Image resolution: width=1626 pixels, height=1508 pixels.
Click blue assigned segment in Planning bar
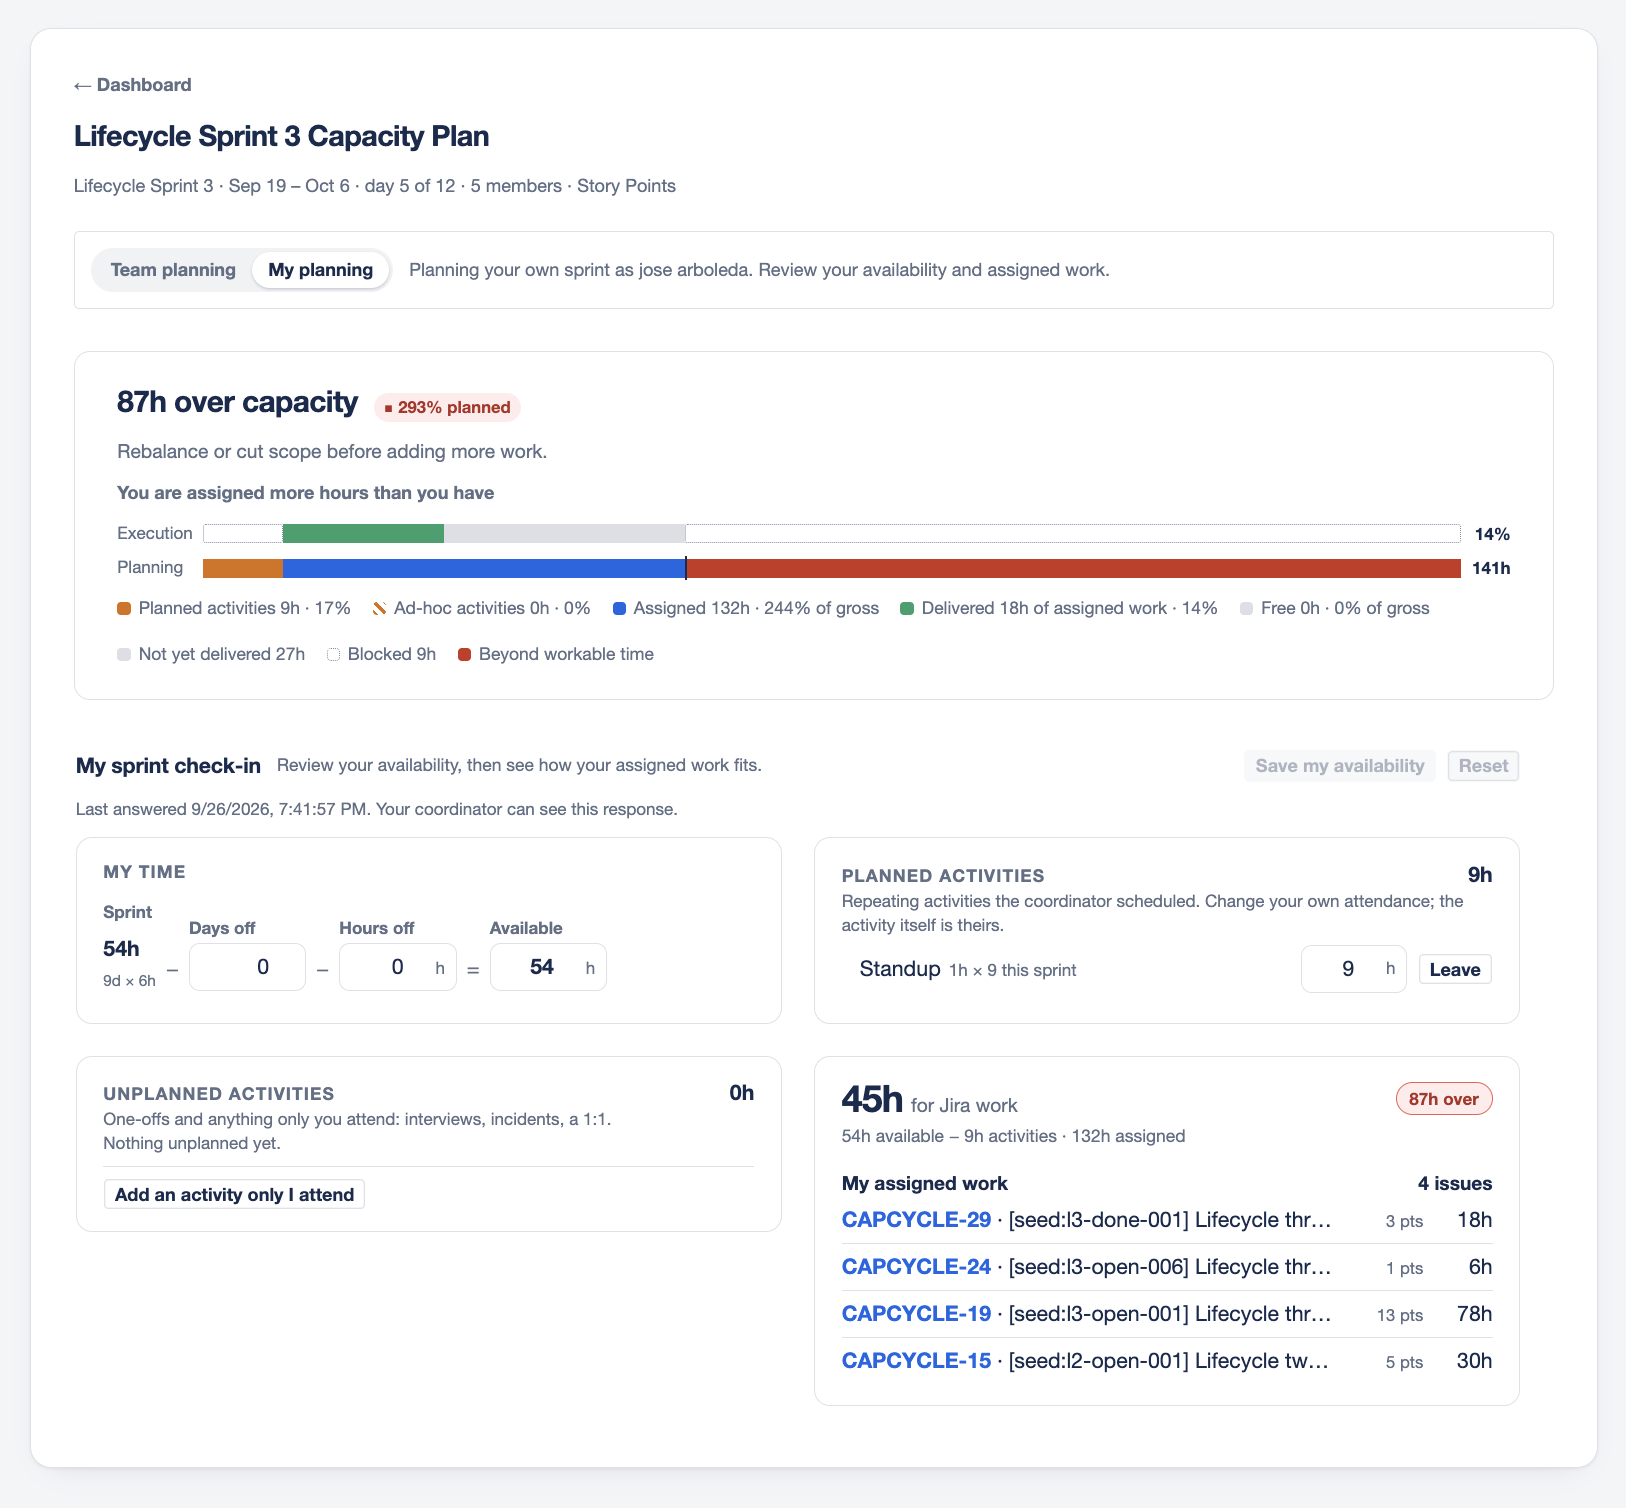(484, 568)
